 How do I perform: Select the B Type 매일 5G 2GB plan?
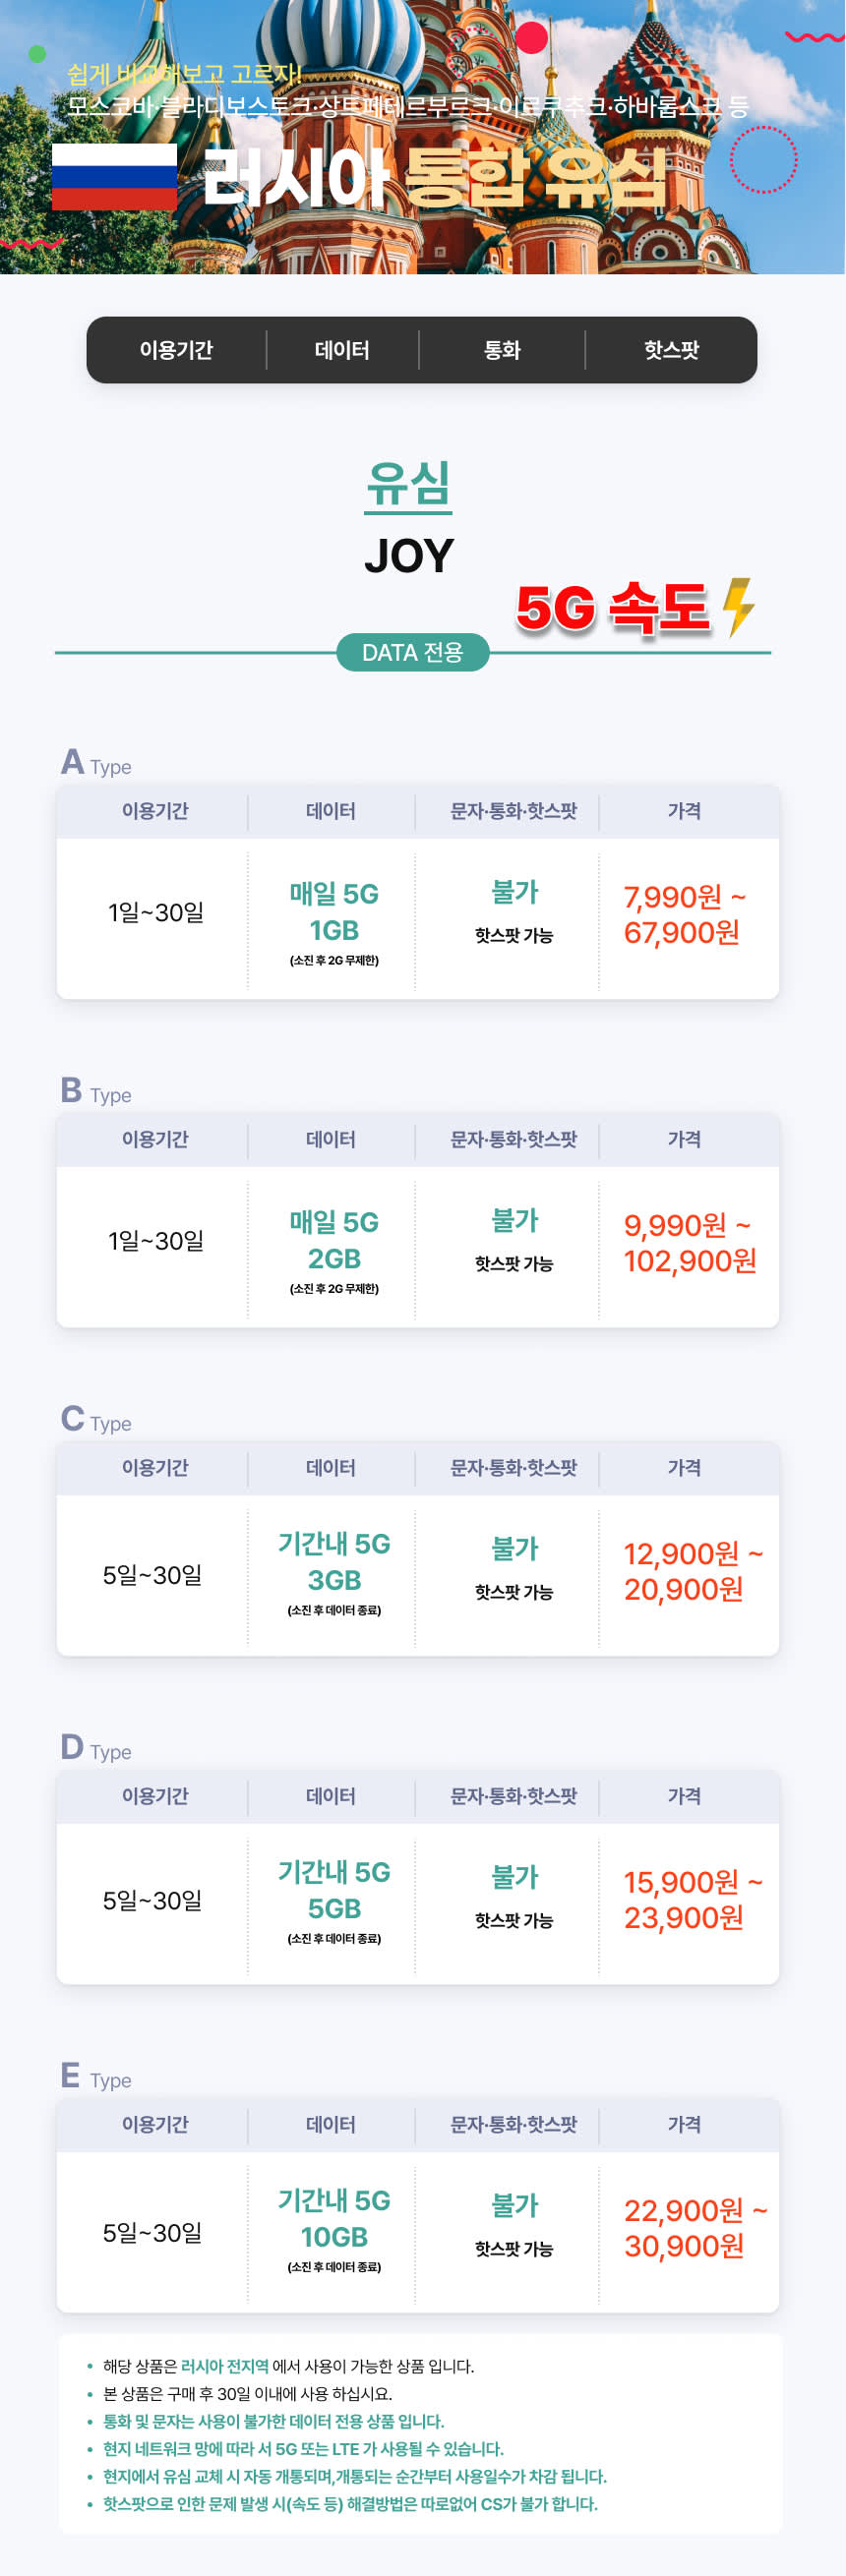click(x=334, y=1240)
